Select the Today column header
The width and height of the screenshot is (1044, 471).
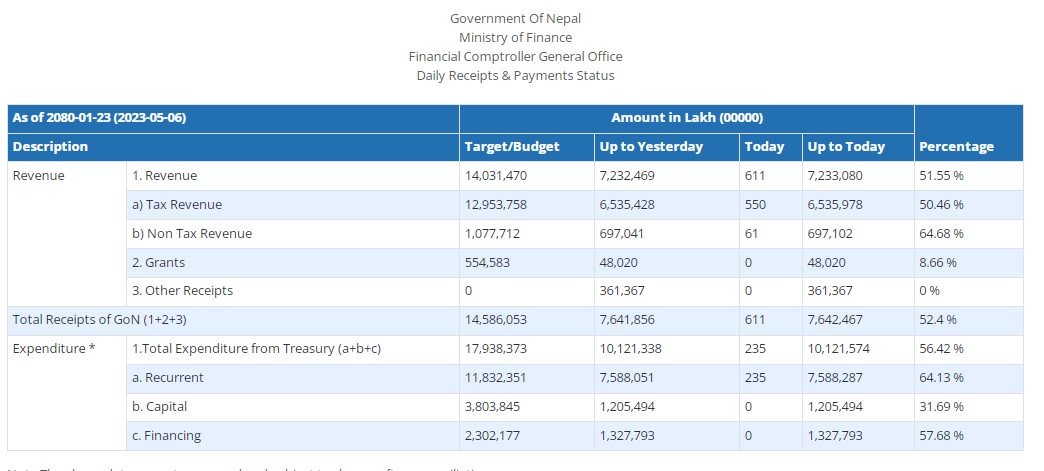click(764, 147)
